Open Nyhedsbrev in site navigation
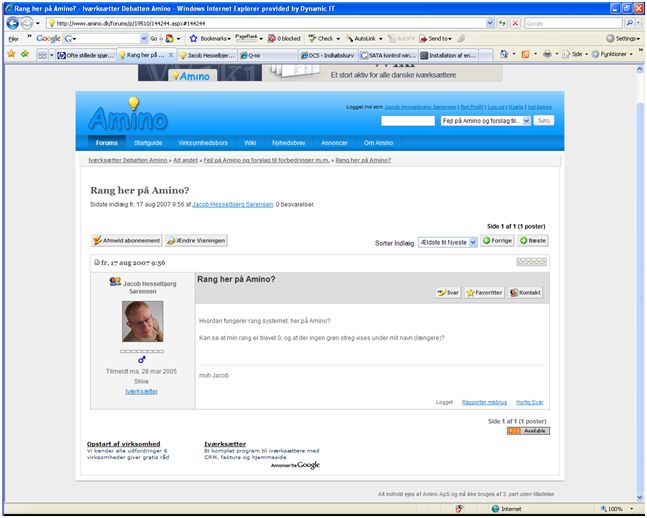This screenshot has height=518, width=647. pyautogui.click(x=289, y=143)
